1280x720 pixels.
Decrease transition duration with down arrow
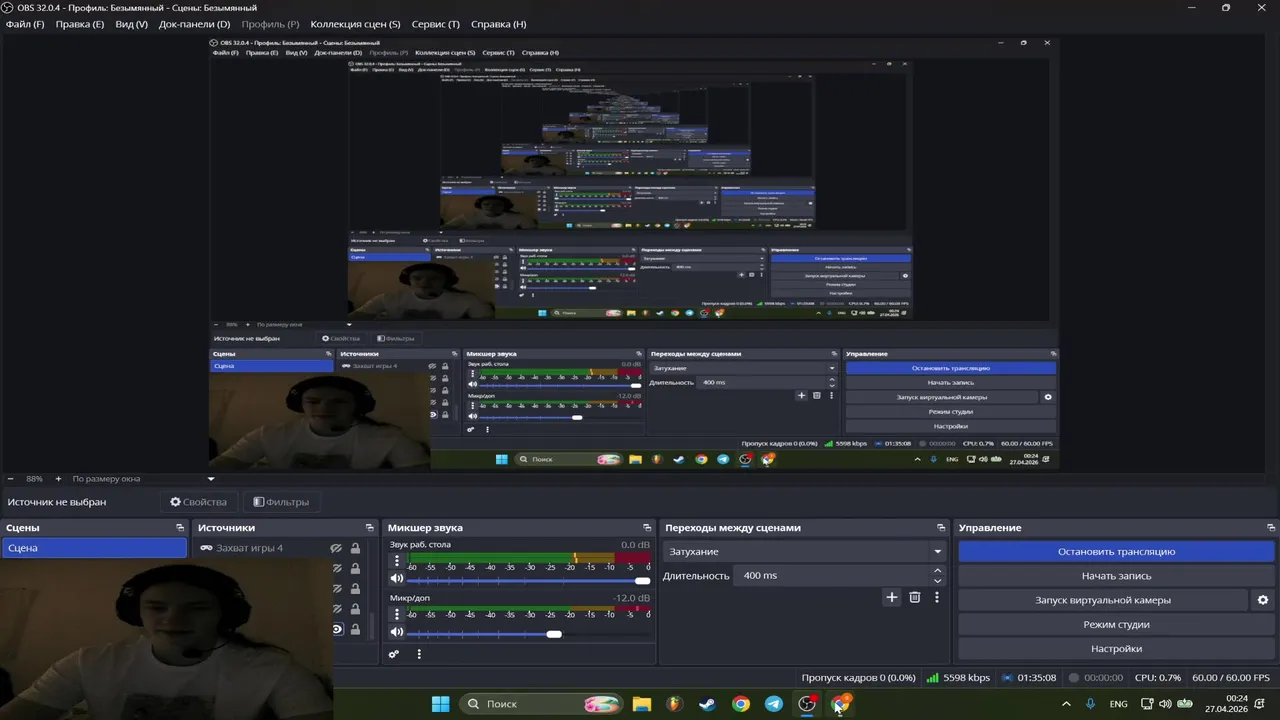click(x=937, y=581)
